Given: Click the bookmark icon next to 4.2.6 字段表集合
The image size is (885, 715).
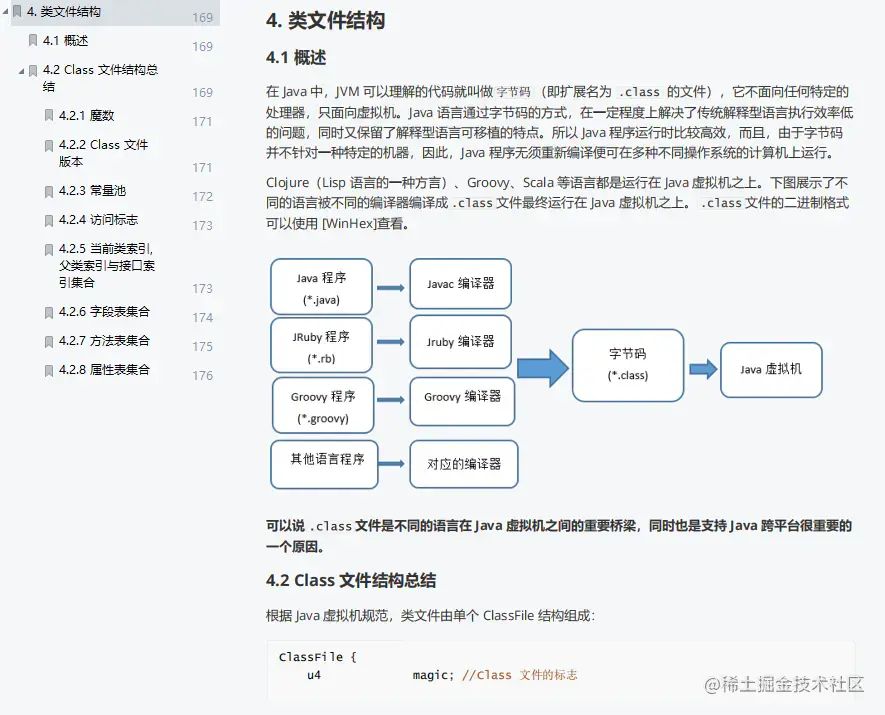Looking at the screenshot, I should pyautogui.click(x=48, y=312).
